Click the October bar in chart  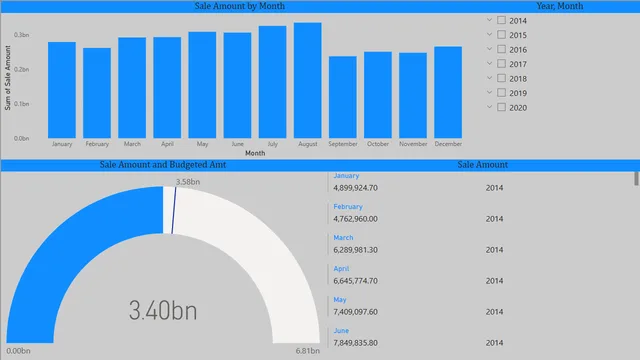(x=378, y=95)
